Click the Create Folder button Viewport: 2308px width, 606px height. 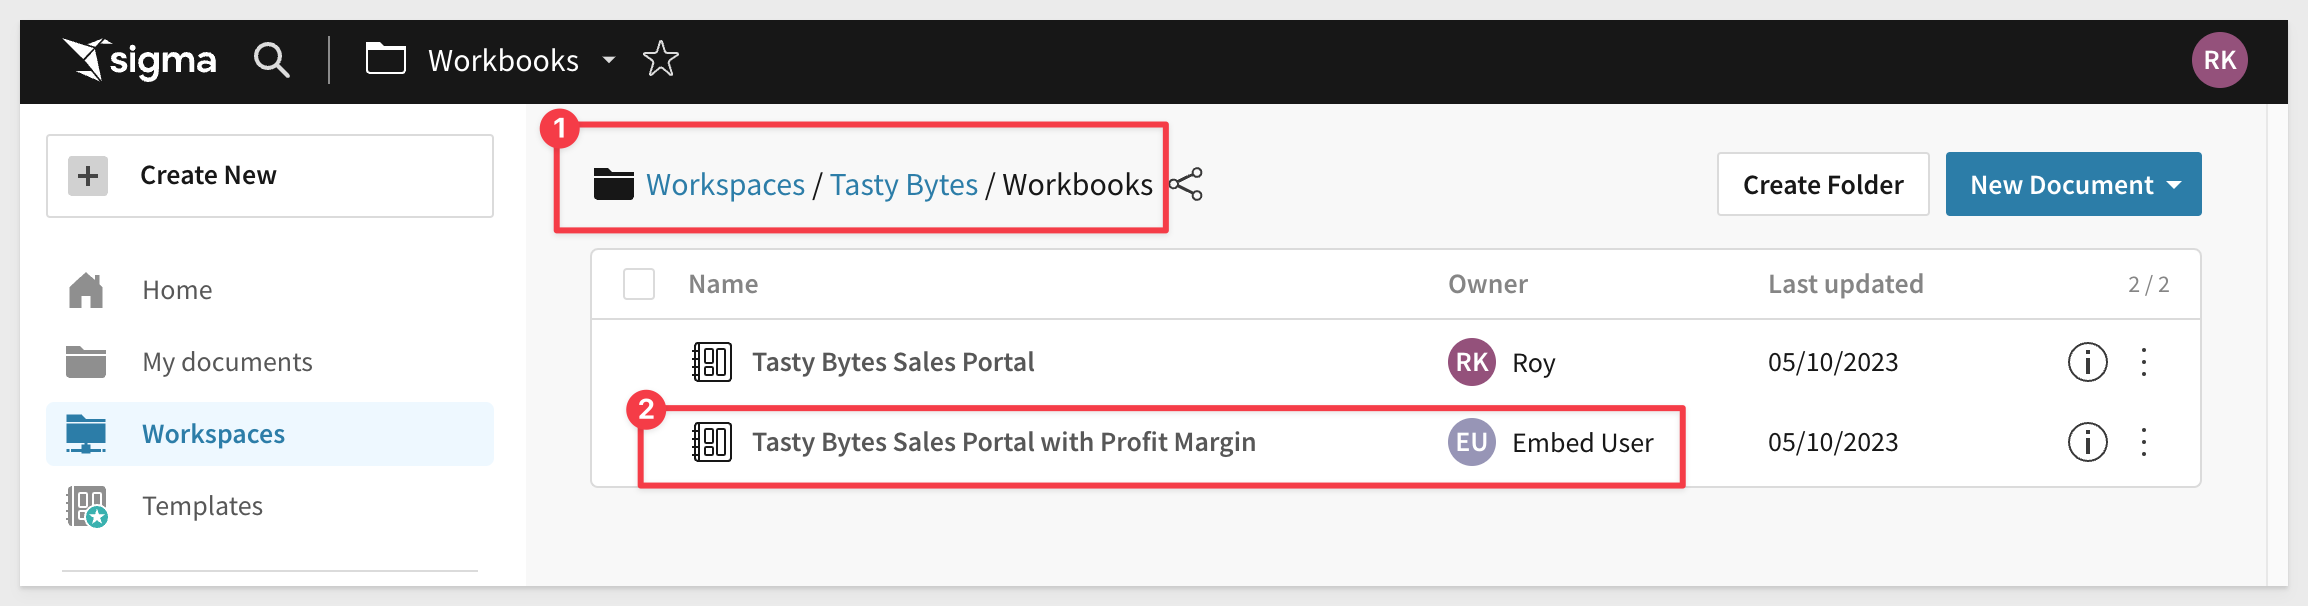coord(1822,184)
